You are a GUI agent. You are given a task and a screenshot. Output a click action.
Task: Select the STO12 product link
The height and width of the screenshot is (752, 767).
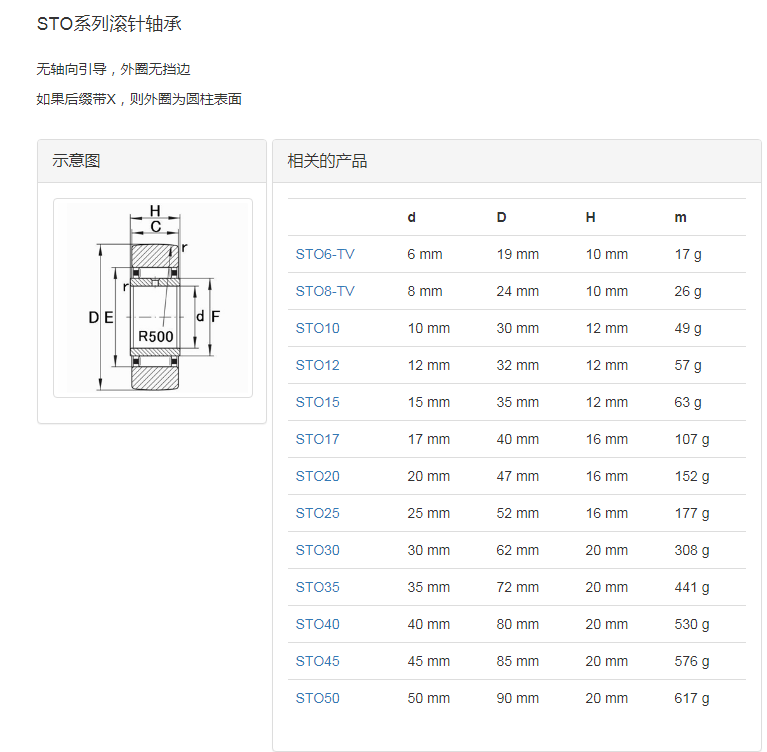(x=317, y=365)
